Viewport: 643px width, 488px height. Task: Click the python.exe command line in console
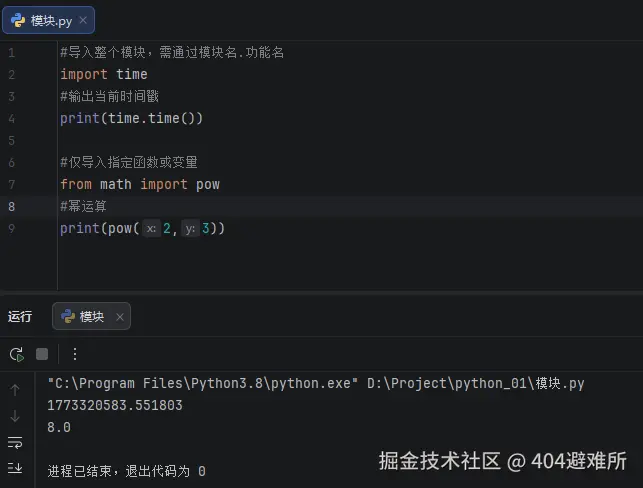coord(316,383)
